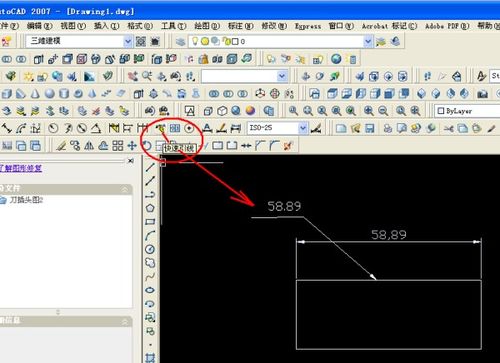
Task: Click the Cone solid modeling icon
Action: [35, 94]
